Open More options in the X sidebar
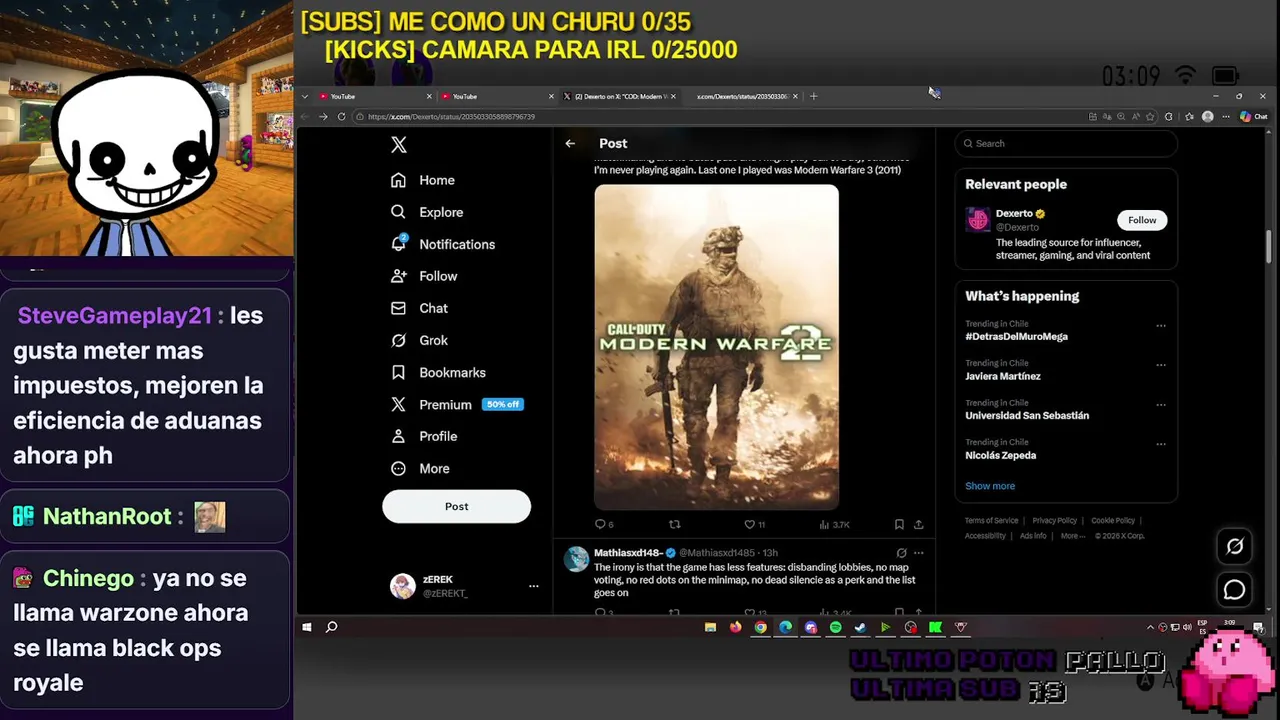Image resolution: width=1280 pixels, height=720 pixels. coord(420,468)
